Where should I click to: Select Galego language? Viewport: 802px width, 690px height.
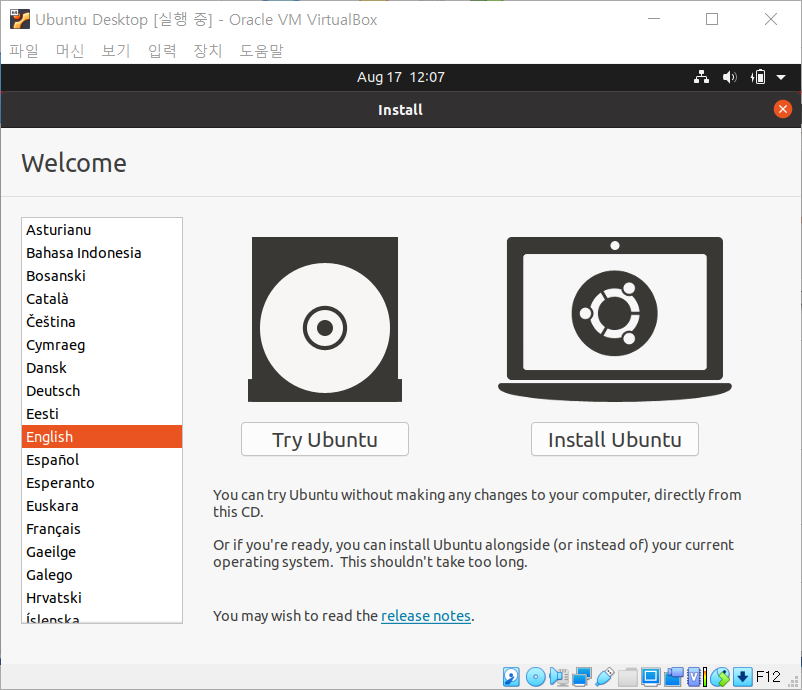102,575
